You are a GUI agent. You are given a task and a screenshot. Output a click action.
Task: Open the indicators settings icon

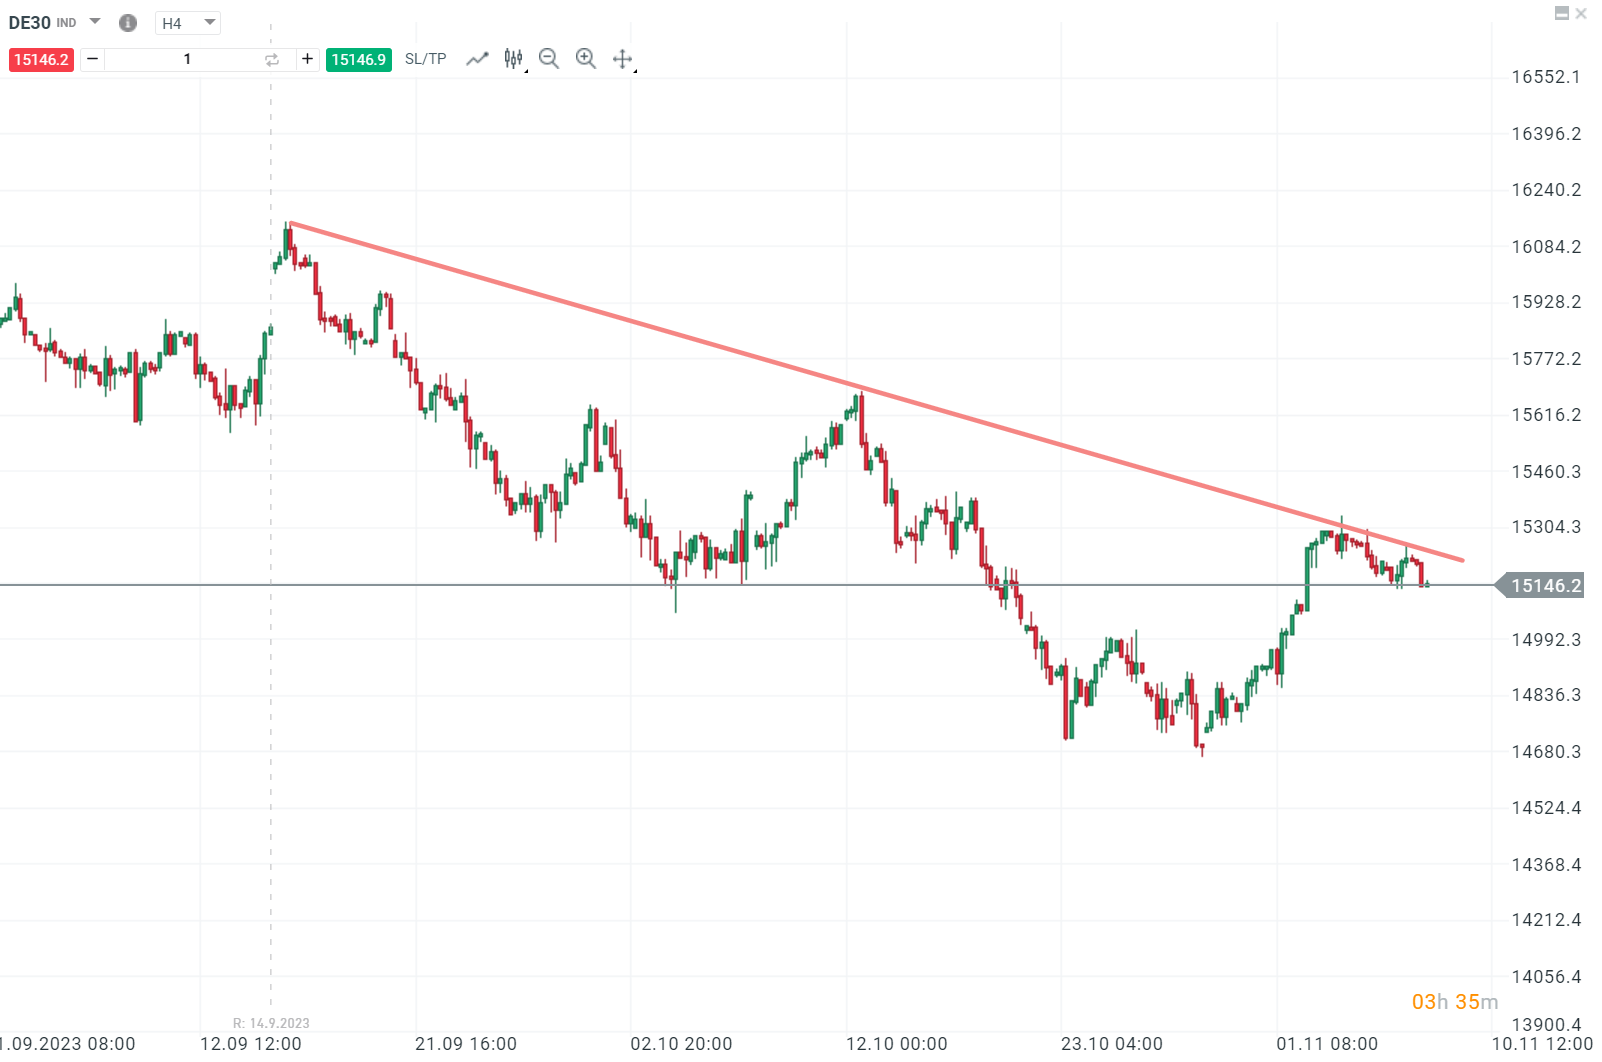pos(512,59)
